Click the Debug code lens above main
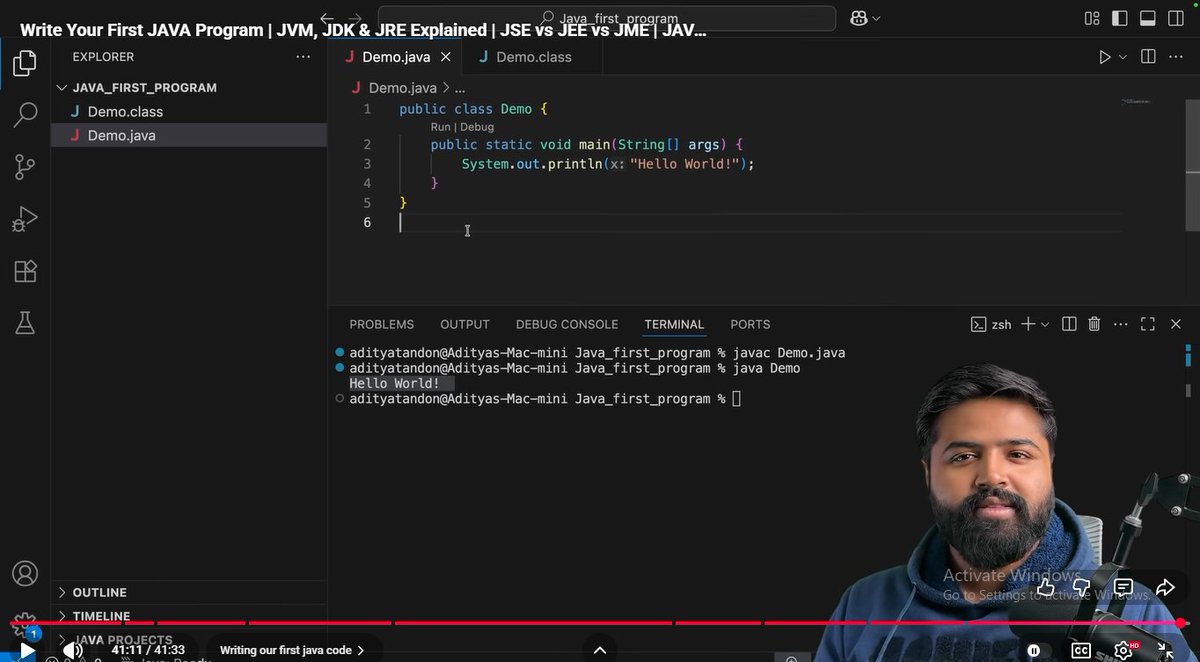This screenshot has height=662, width=1200. tap(477, 127)
